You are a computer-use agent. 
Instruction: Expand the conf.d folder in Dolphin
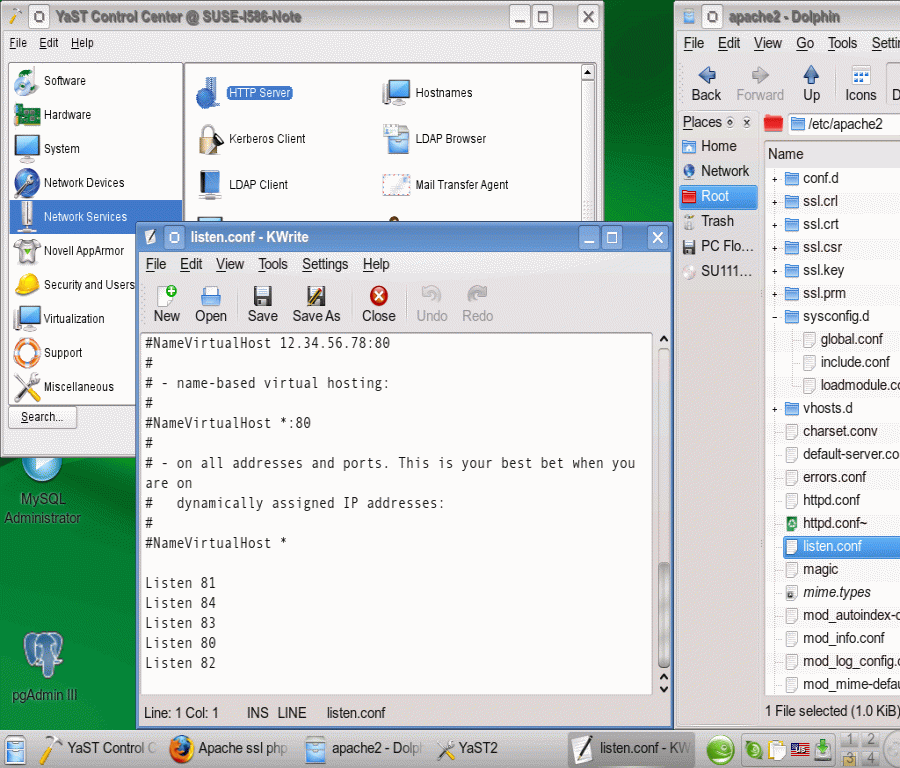(774, 179)
